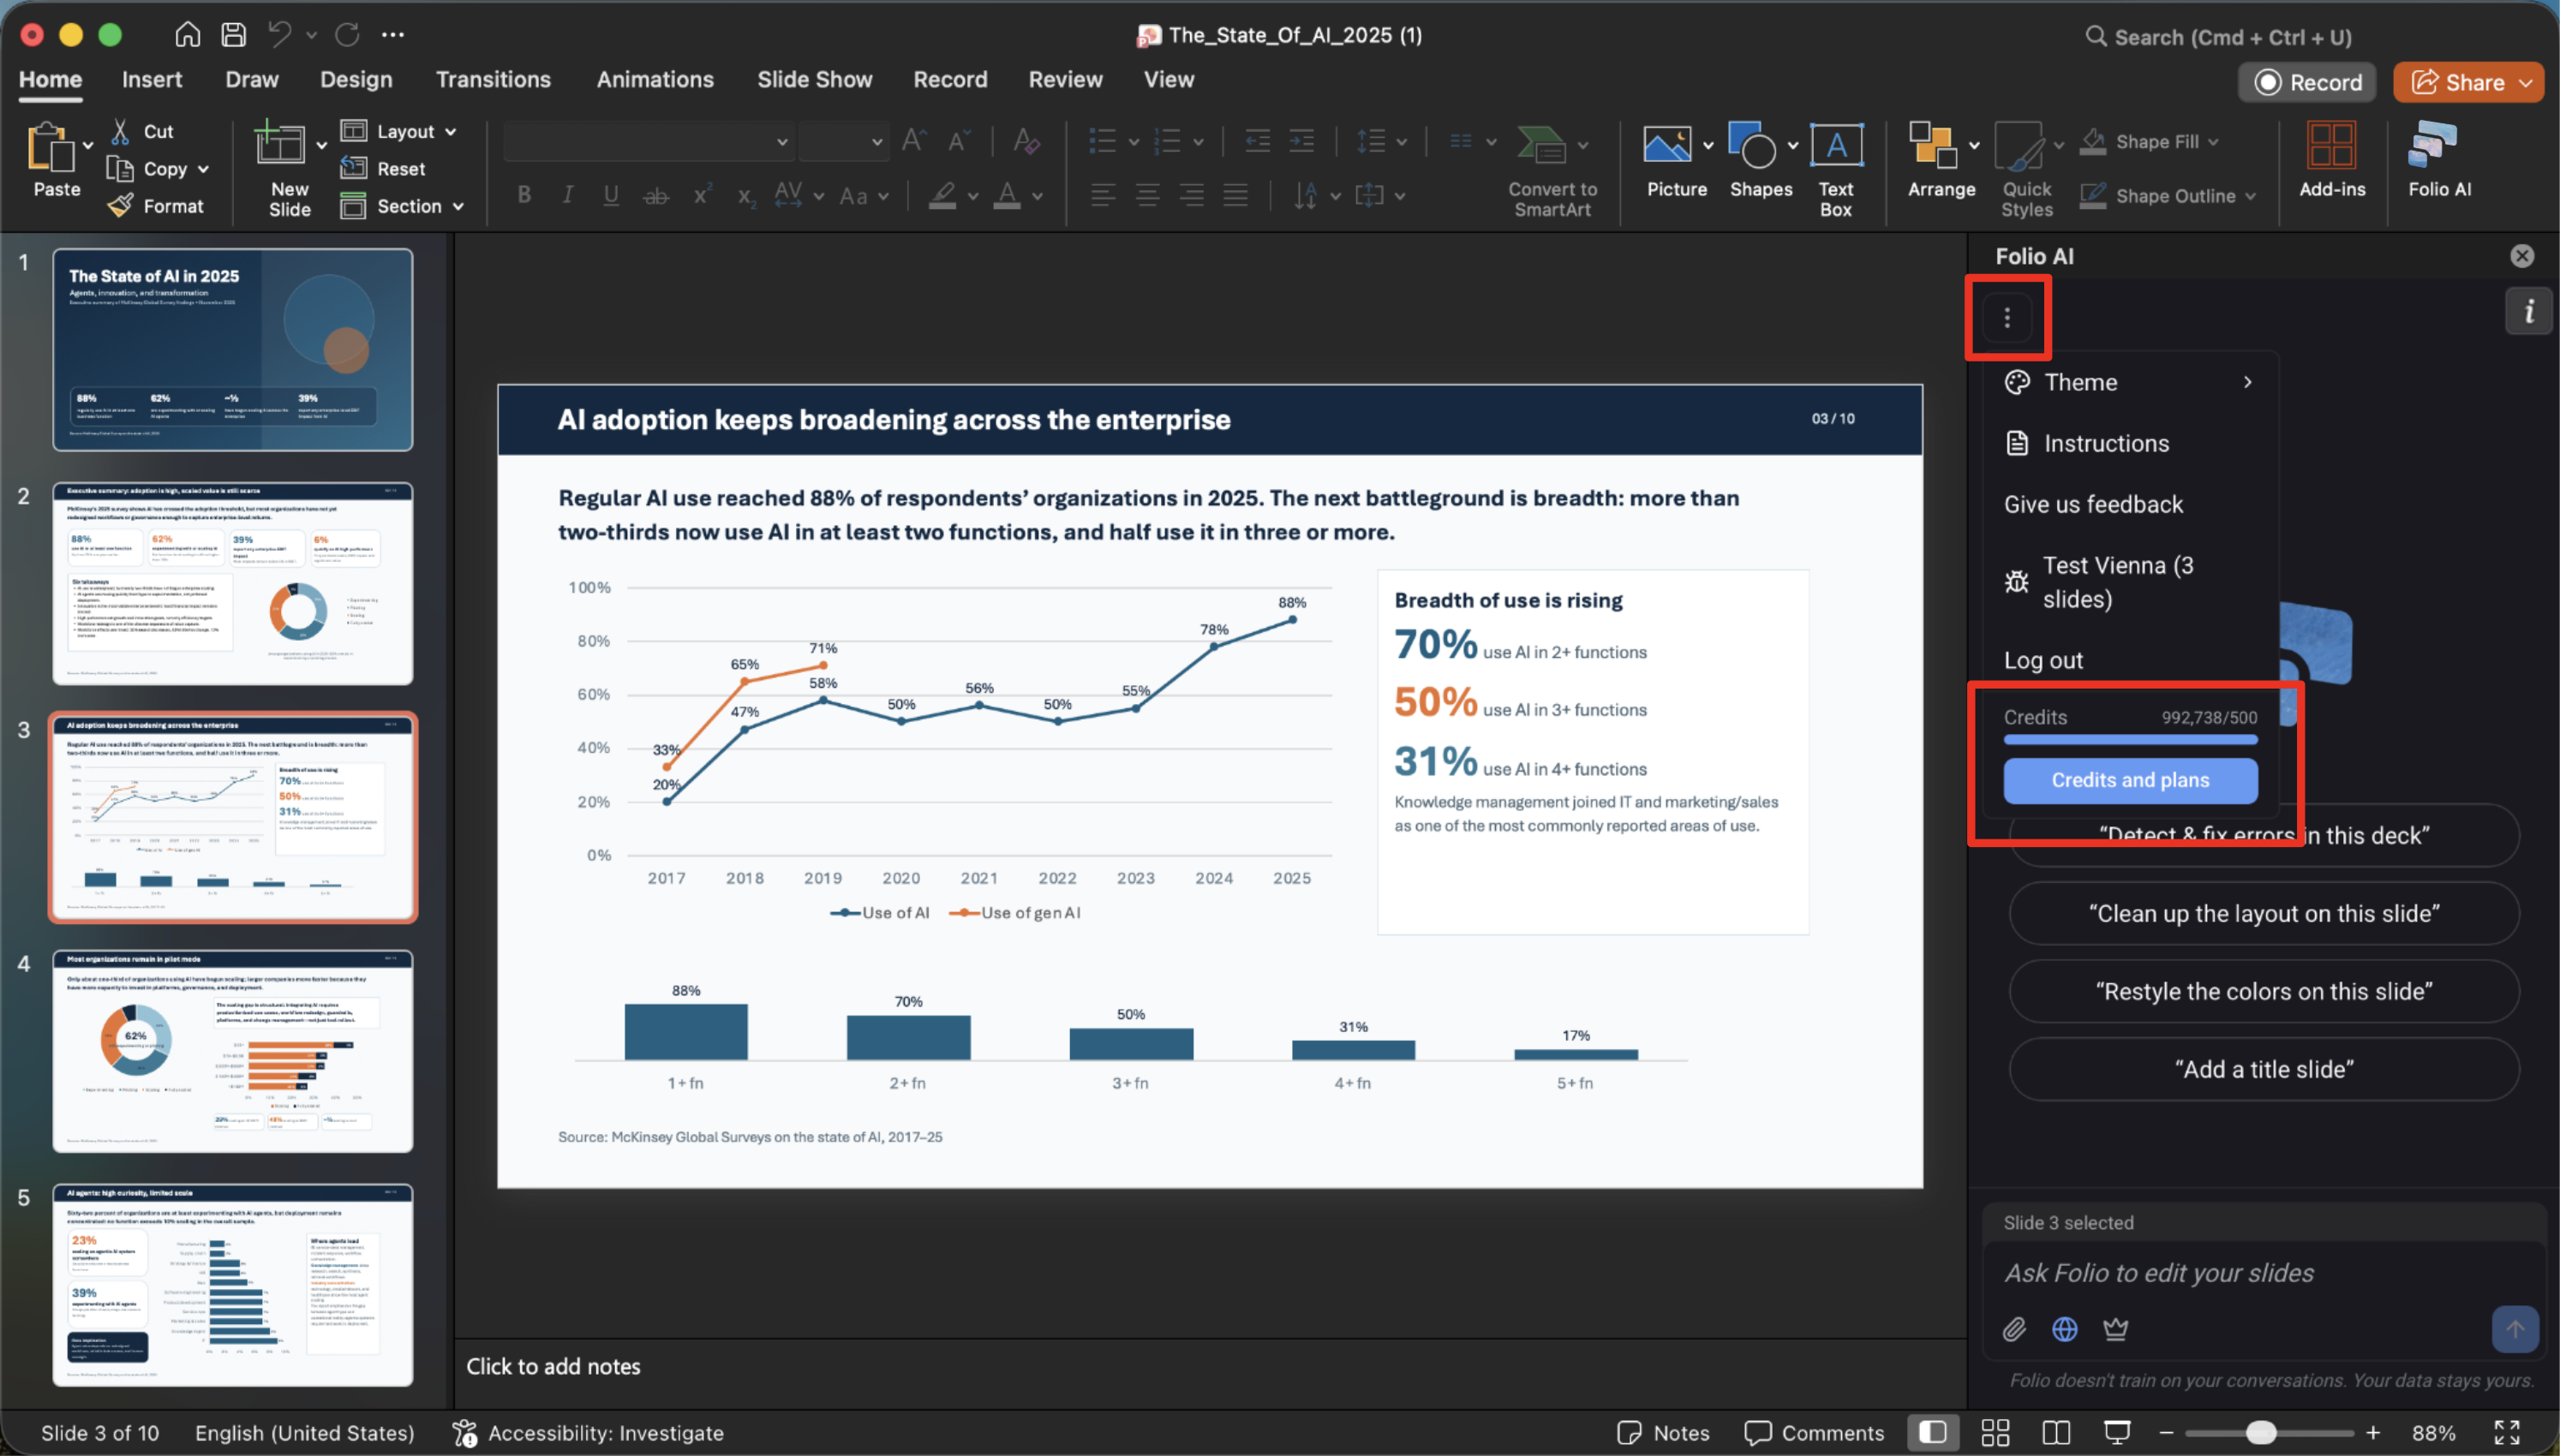This screenshot has height=1456, width=2560.
Task: Use "Restyle the colors on this slide" suggestion
Action: pos(2264,991)
